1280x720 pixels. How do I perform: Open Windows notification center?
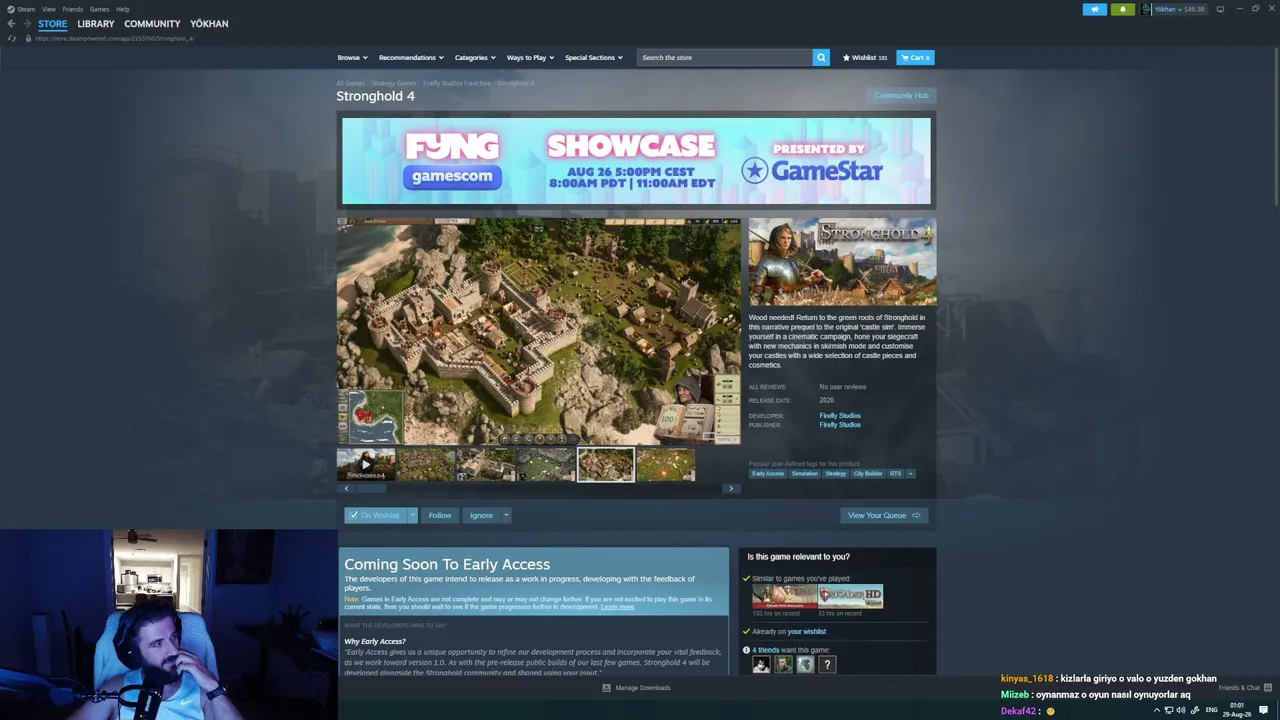1264,710
